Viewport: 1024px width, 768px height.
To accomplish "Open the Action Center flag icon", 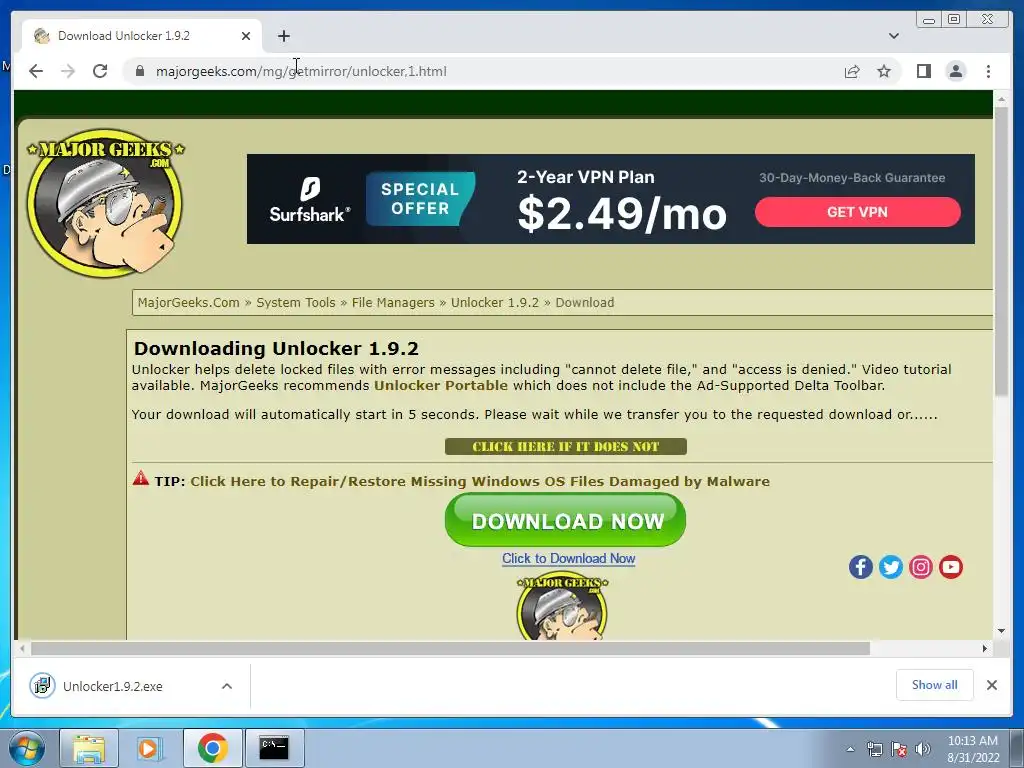I will click(899, 749).
